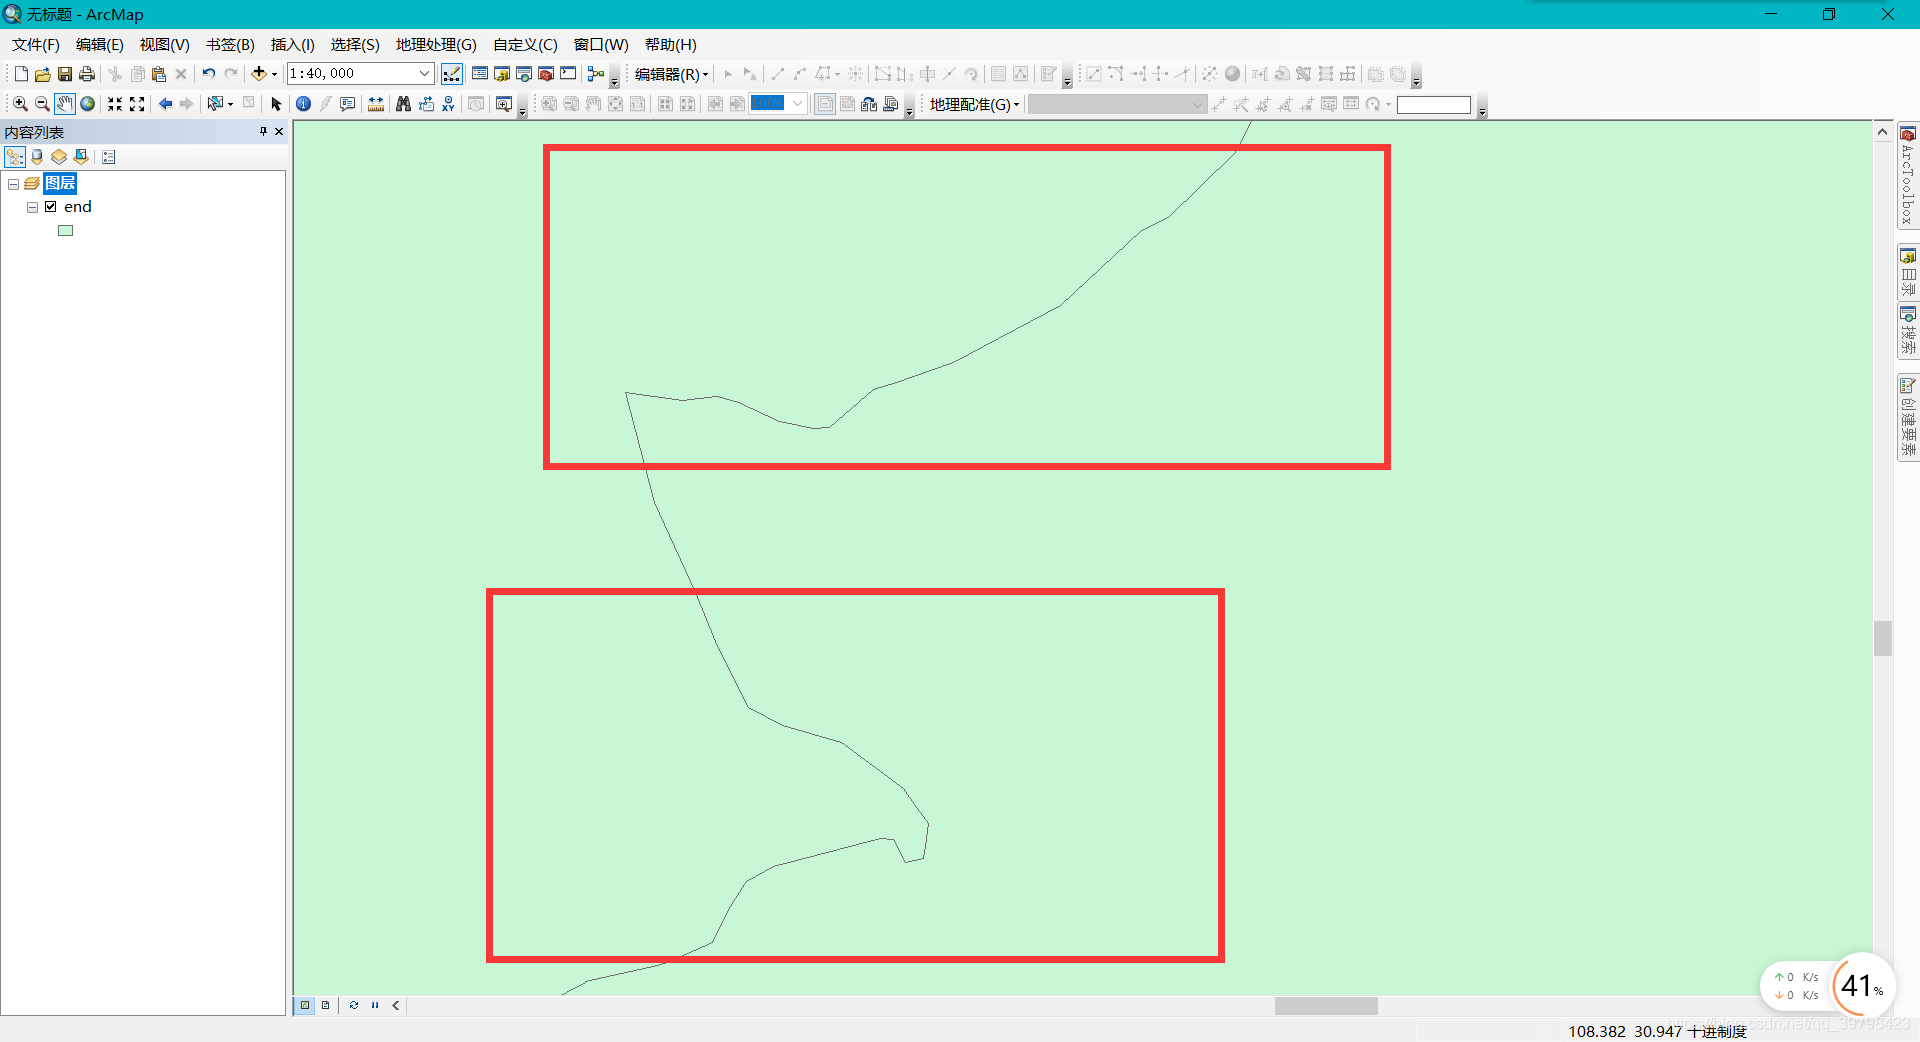The width and height of the screenshot is (1920, 1042).
Task: Print the map
Action: (87, 74)
